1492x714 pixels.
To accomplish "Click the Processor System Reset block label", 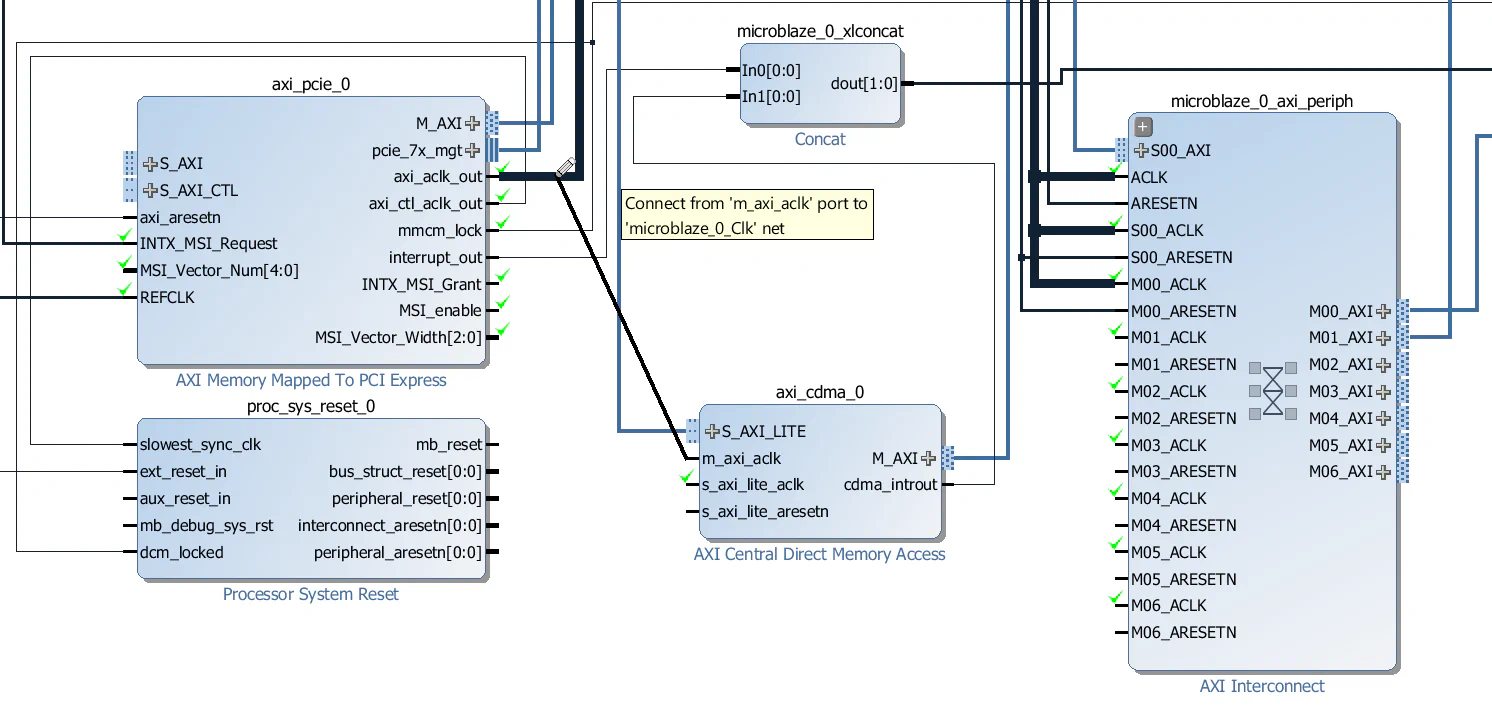I will [311, 594].
